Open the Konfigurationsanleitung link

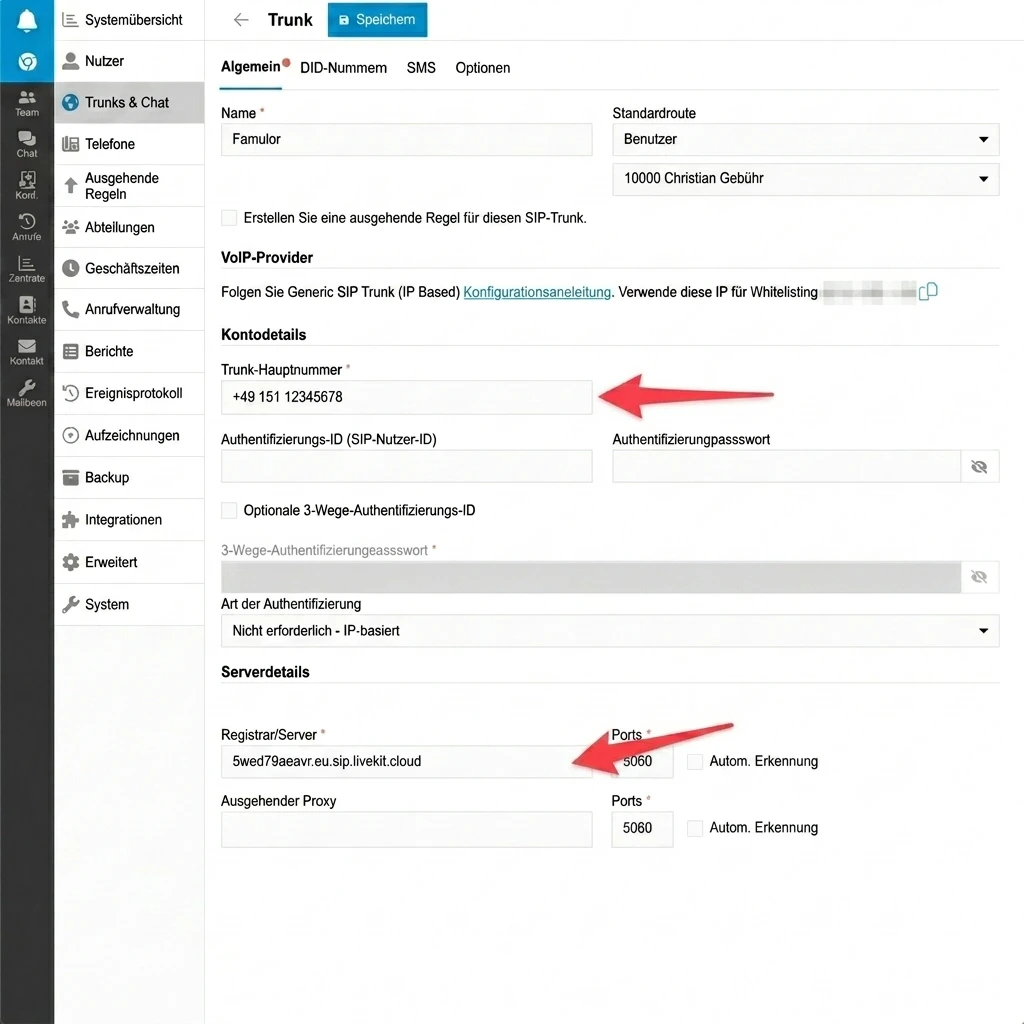(537, 292)
